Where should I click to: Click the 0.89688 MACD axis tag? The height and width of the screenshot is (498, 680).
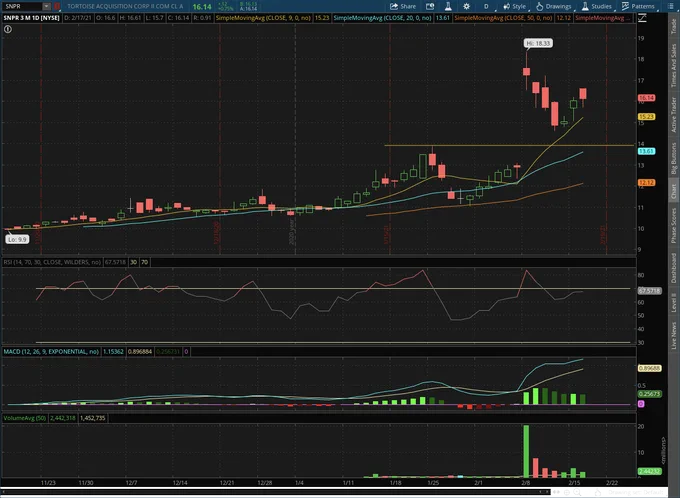tap(649, 368)
